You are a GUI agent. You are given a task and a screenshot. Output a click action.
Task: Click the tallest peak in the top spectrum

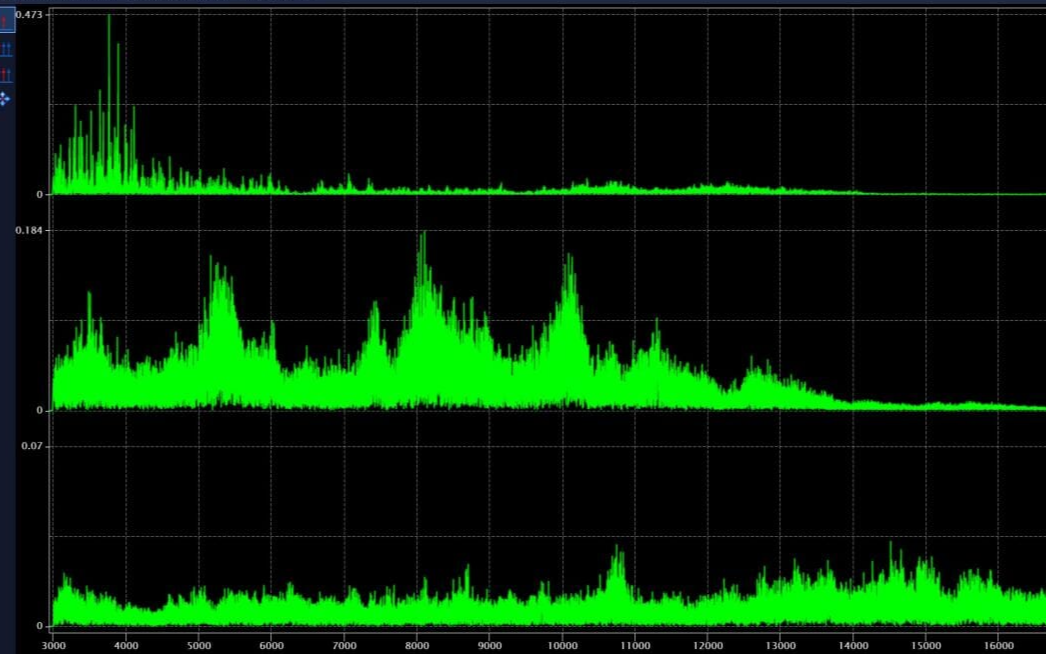109,18
